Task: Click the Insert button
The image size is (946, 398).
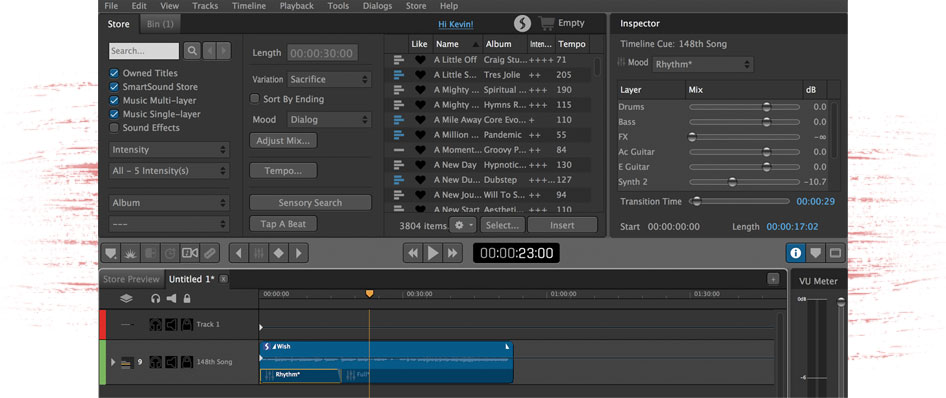Action: pyautogui.click(x=562, y=225)
